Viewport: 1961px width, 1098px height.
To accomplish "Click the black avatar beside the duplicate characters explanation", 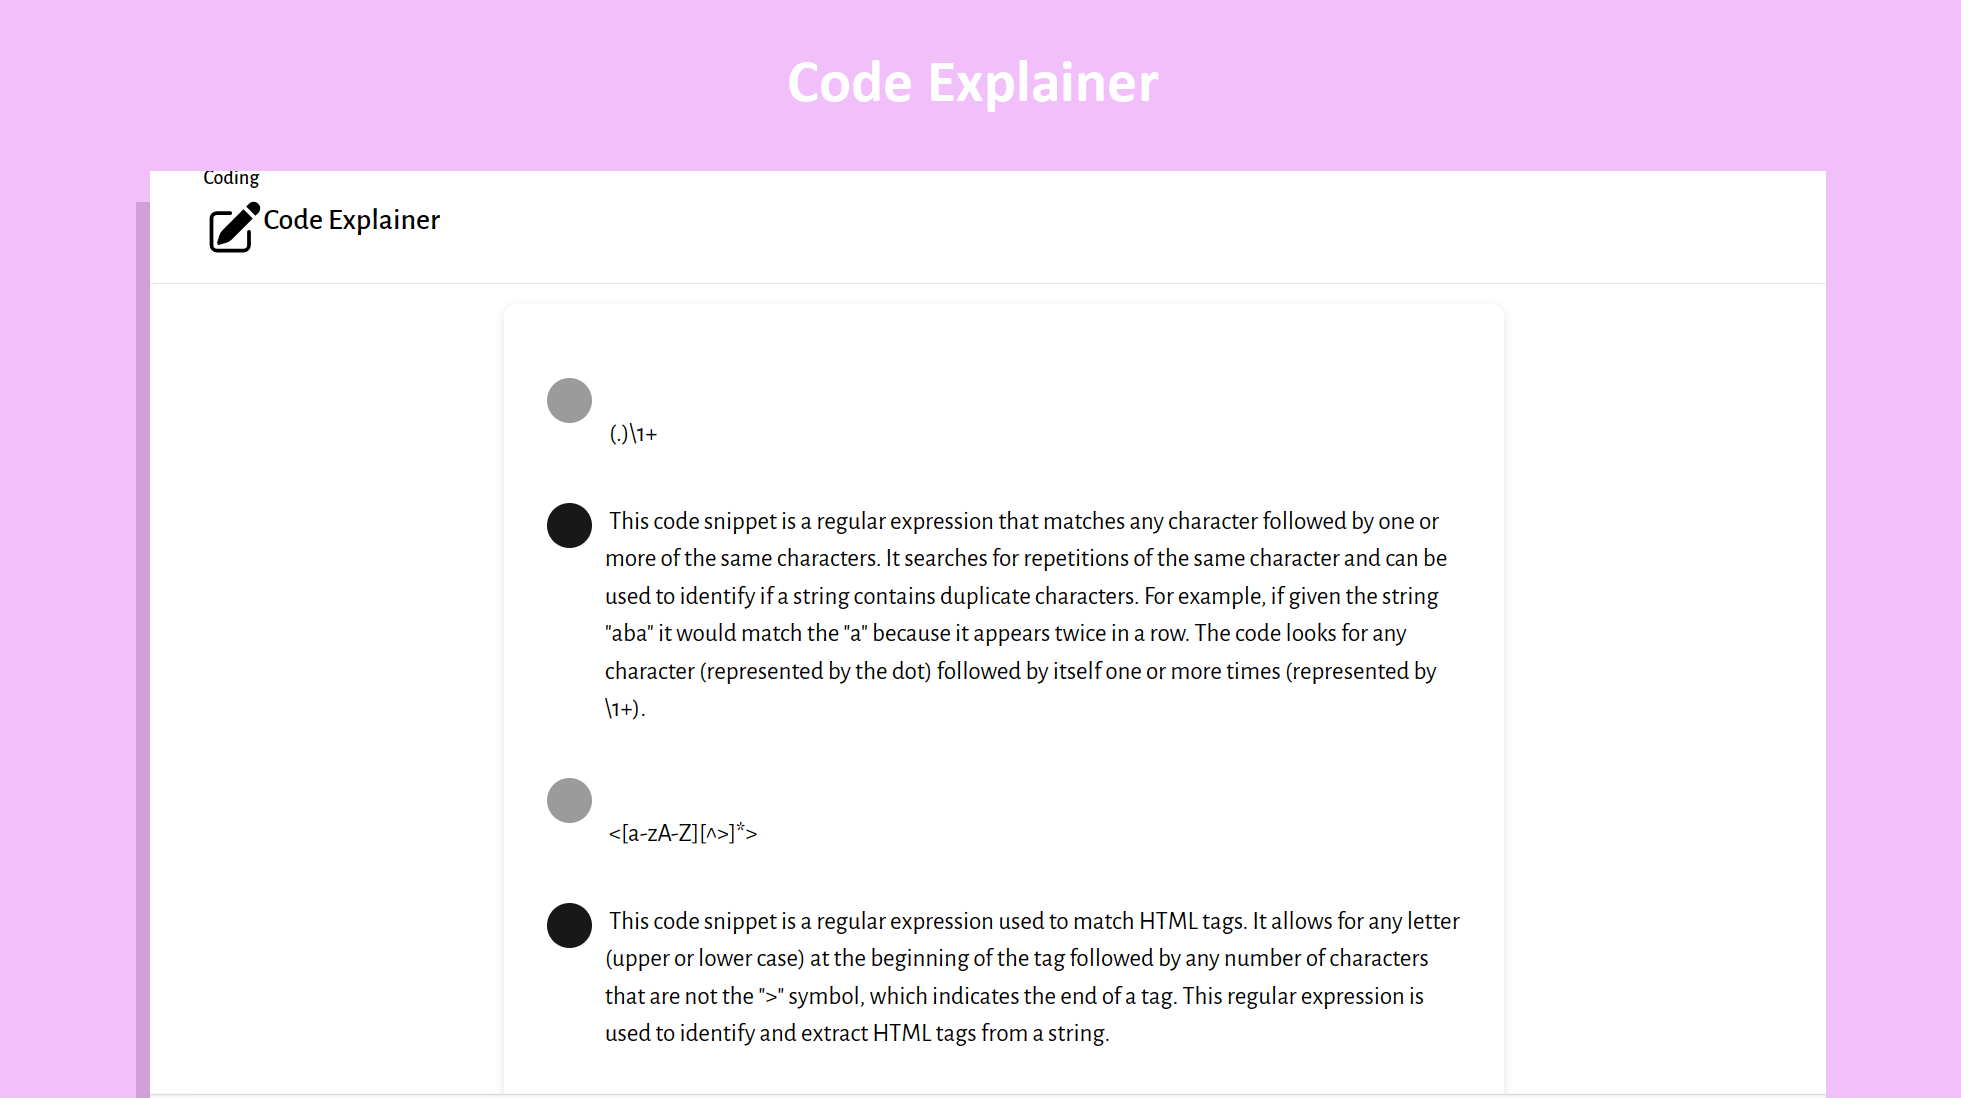I will [569, 525].
